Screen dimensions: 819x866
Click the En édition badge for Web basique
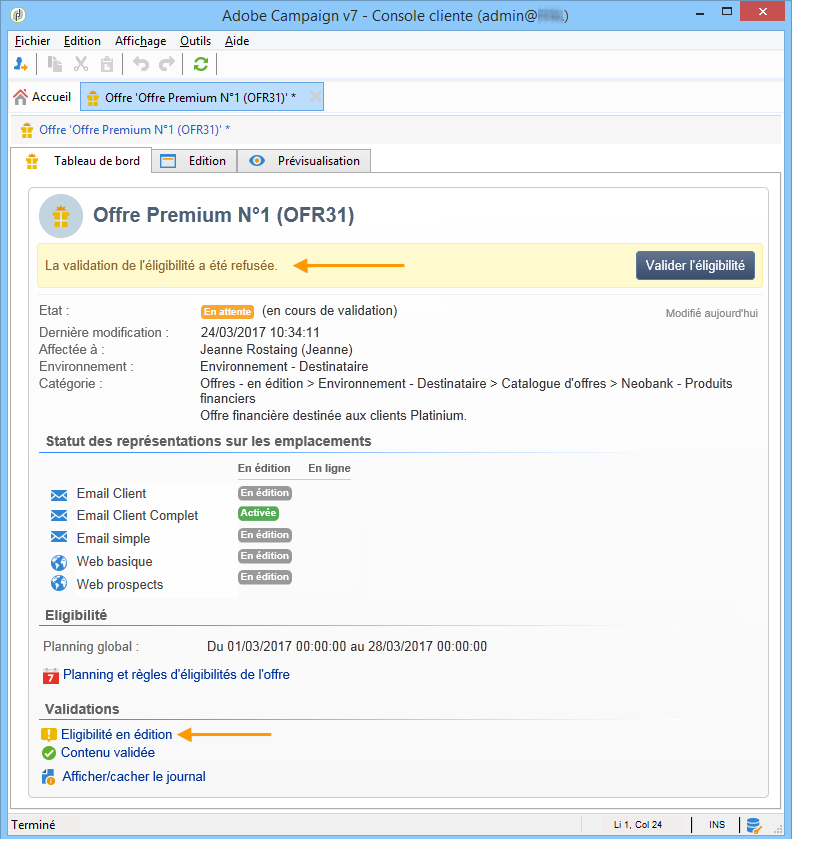[x=265, y=556]
